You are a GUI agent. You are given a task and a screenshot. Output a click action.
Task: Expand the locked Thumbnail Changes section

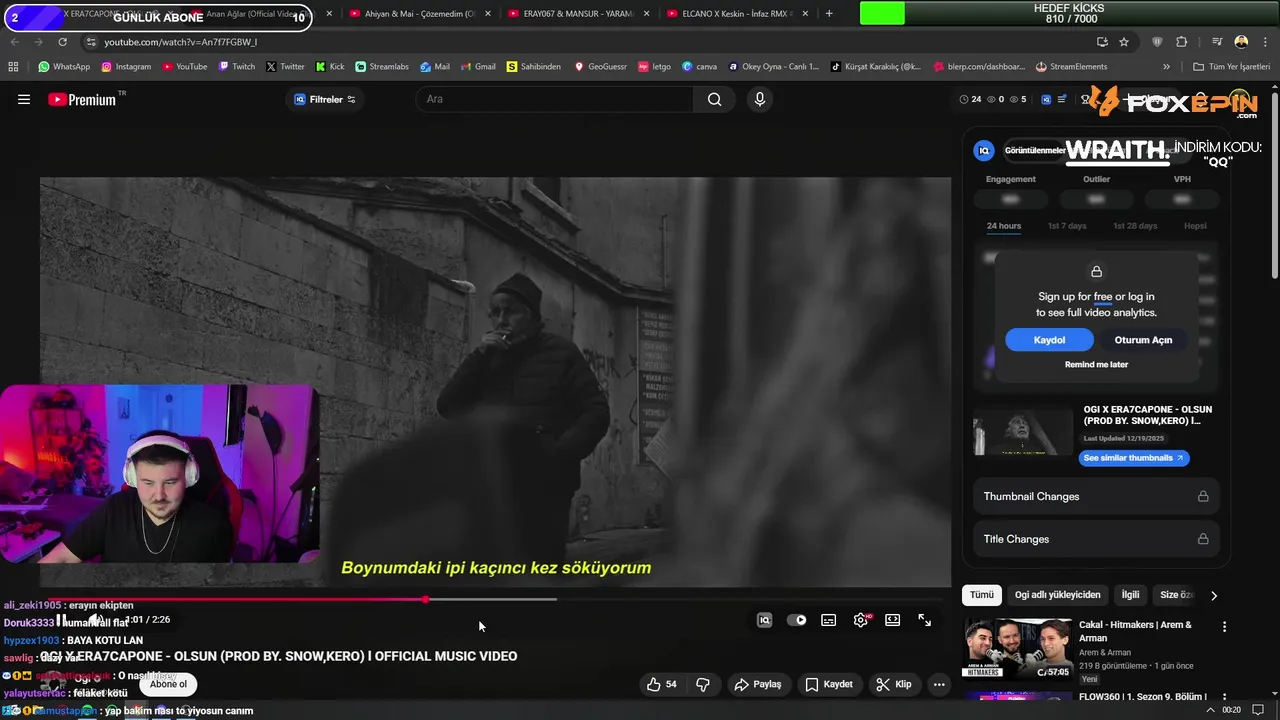(x=1096, y=496)
